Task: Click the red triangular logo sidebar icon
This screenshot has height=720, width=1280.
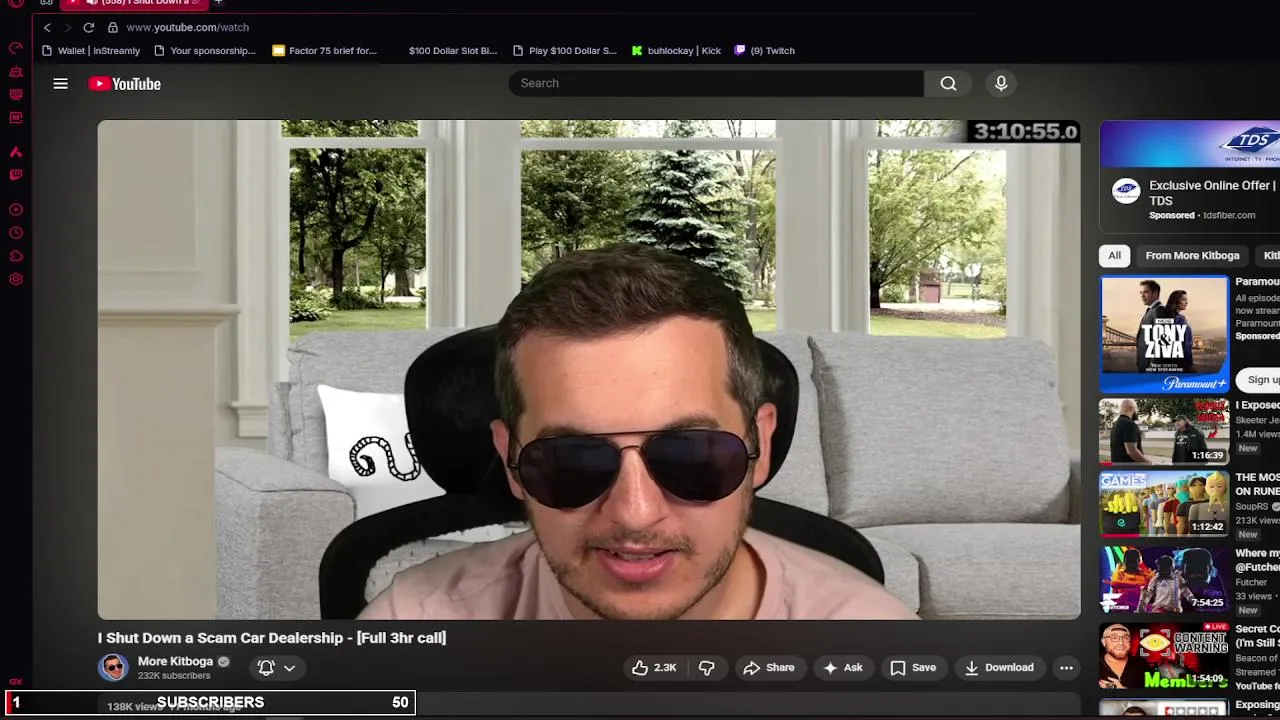Action: click(16, 152)
